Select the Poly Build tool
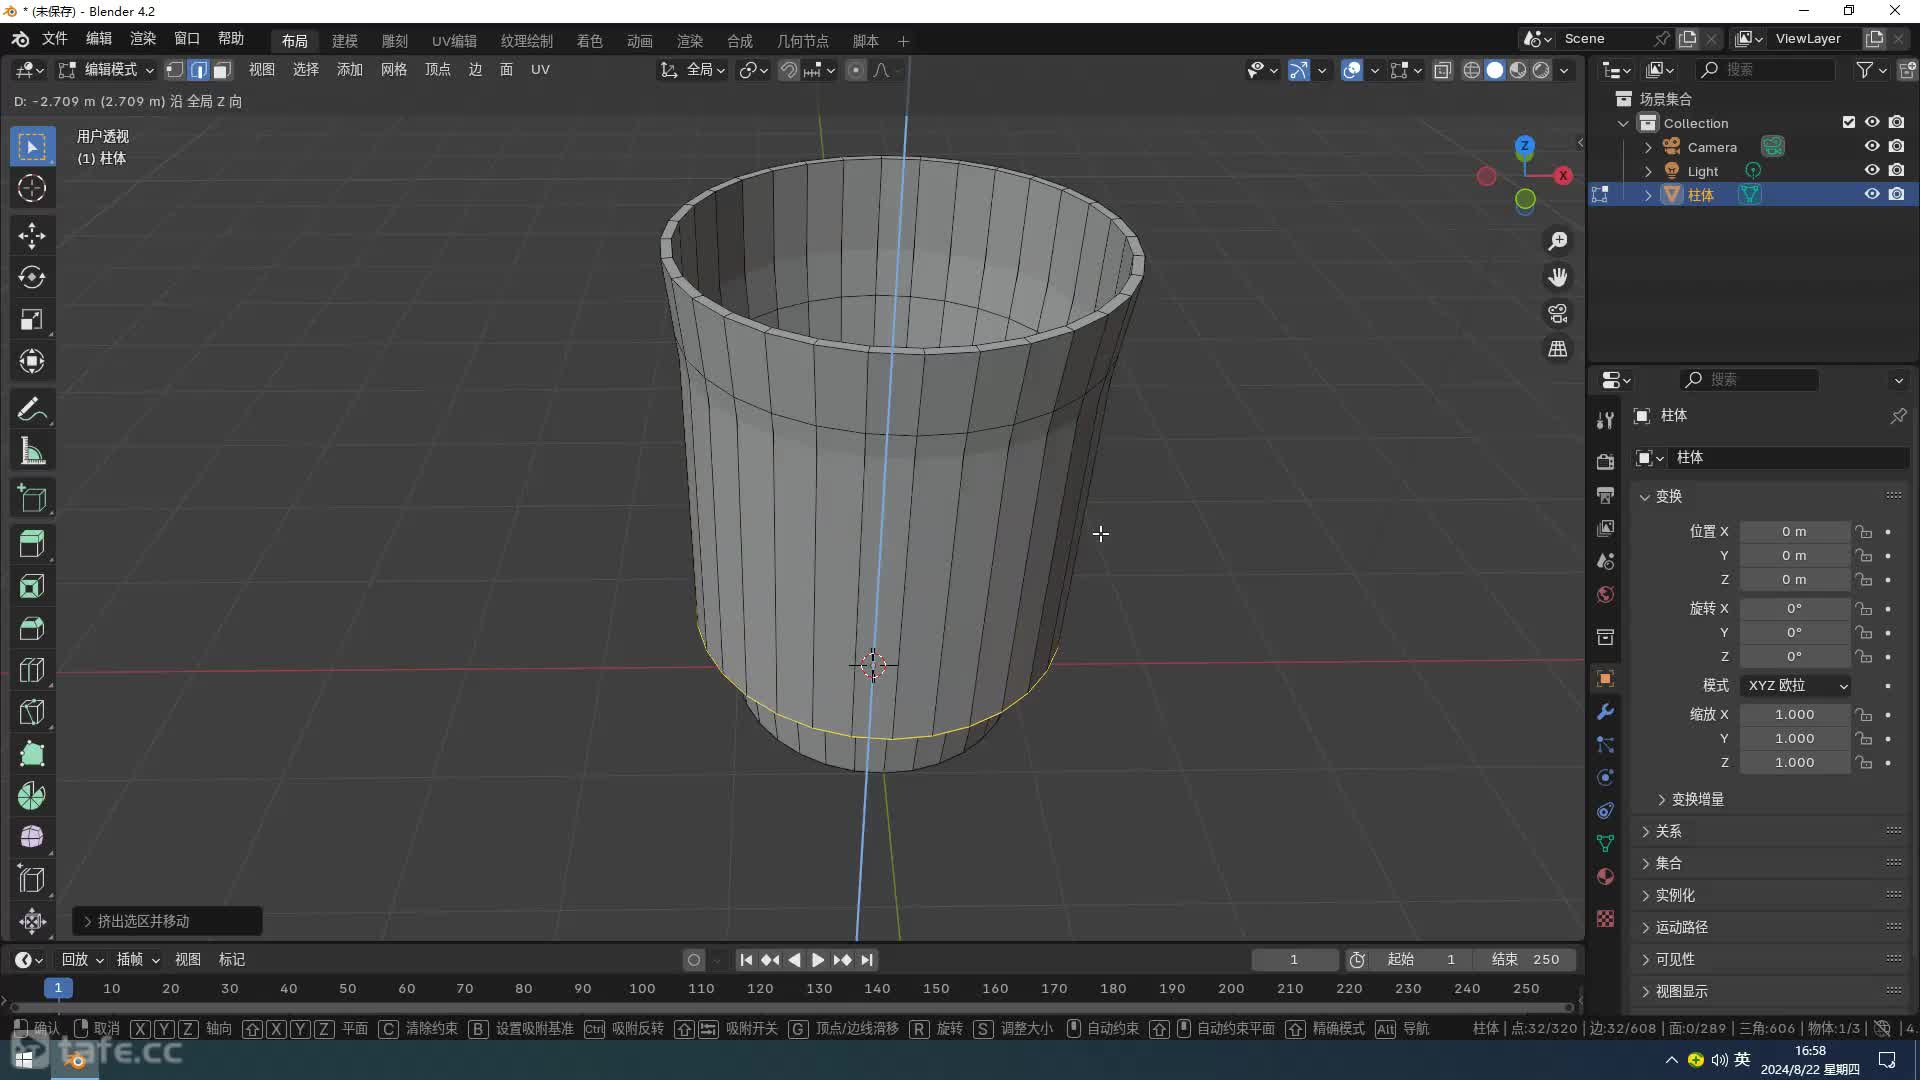The width and height of the screenshot is (1920, 1080). 32,755
